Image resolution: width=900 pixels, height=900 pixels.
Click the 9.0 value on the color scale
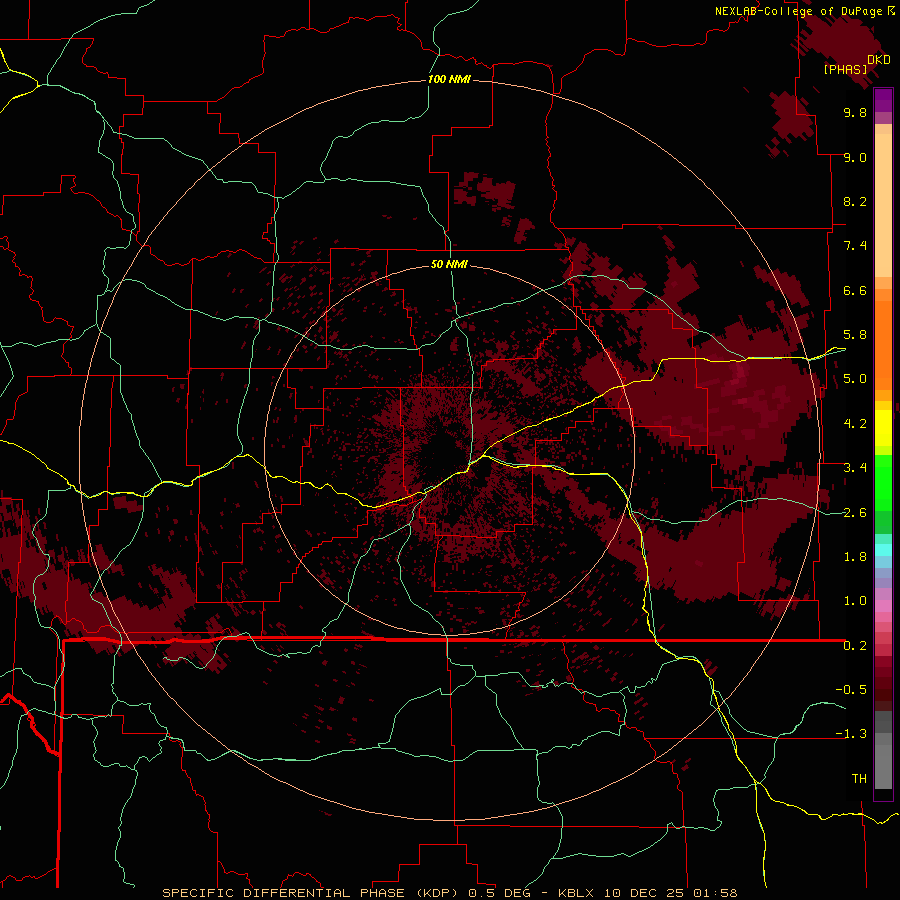855,157
